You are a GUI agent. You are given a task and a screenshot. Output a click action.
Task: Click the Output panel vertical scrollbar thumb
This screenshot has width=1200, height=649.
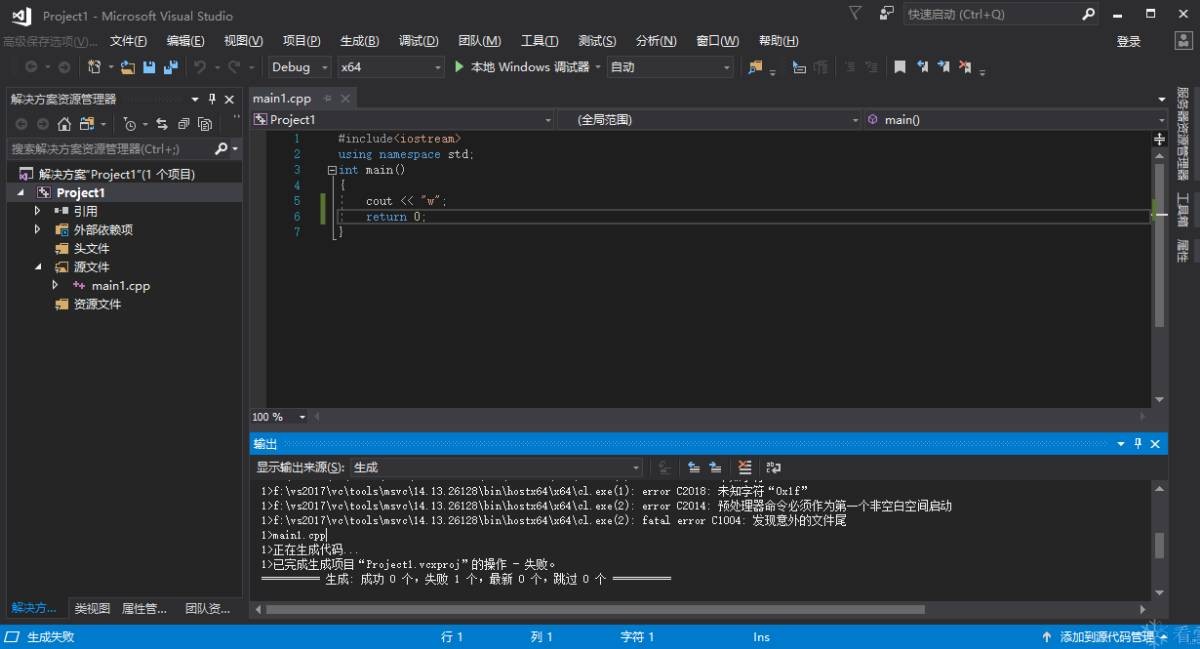pyautogui.click(x=1159, y=545)
